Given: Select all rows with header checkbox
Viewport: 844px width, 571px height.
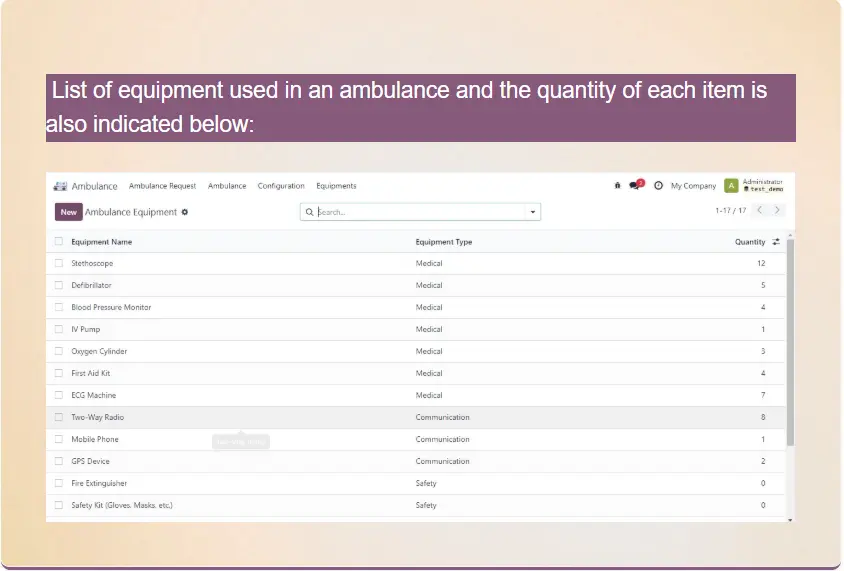Looking at the screenshot, I should click(59, 242).
